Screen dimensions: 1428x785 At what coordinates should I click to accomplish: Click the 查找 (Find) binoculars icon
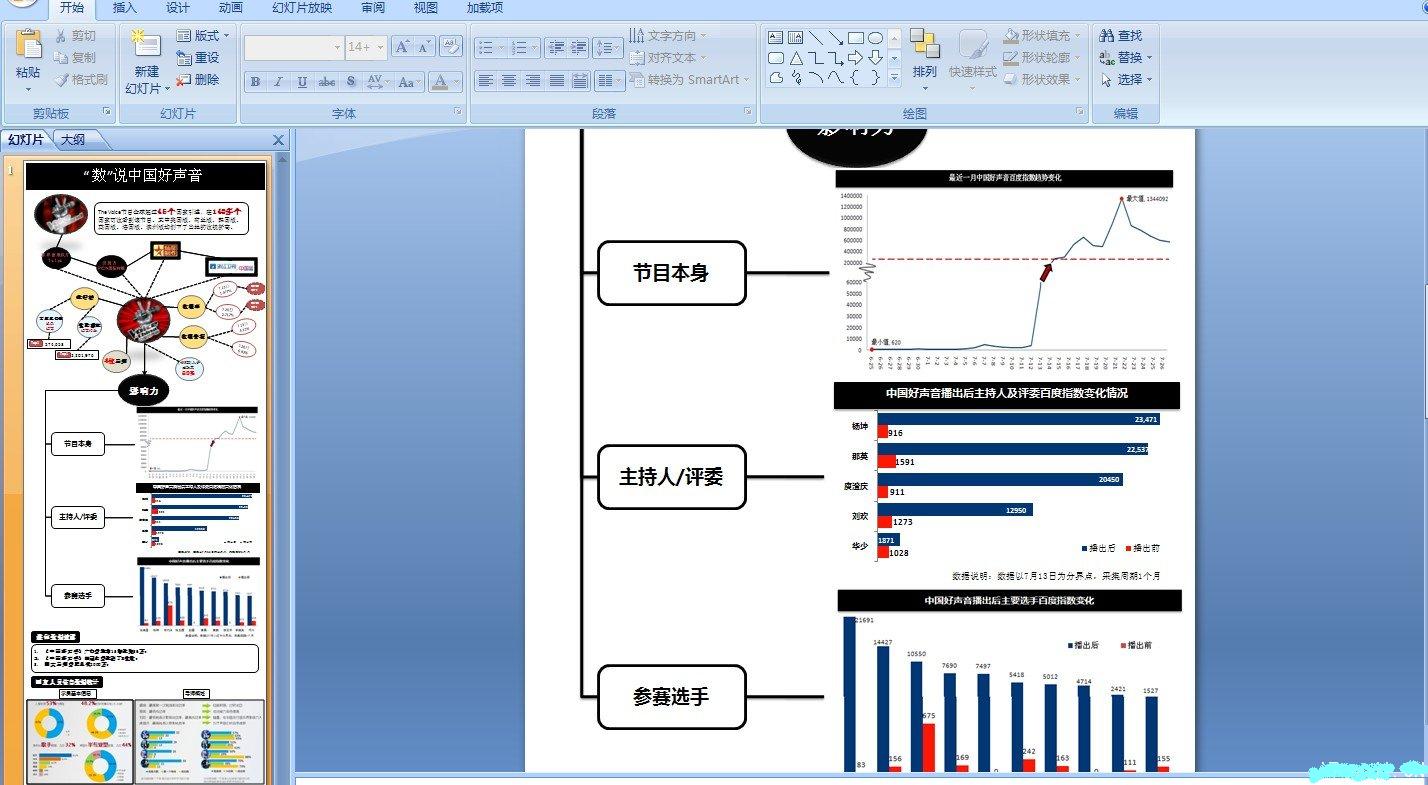(1107, 36)
